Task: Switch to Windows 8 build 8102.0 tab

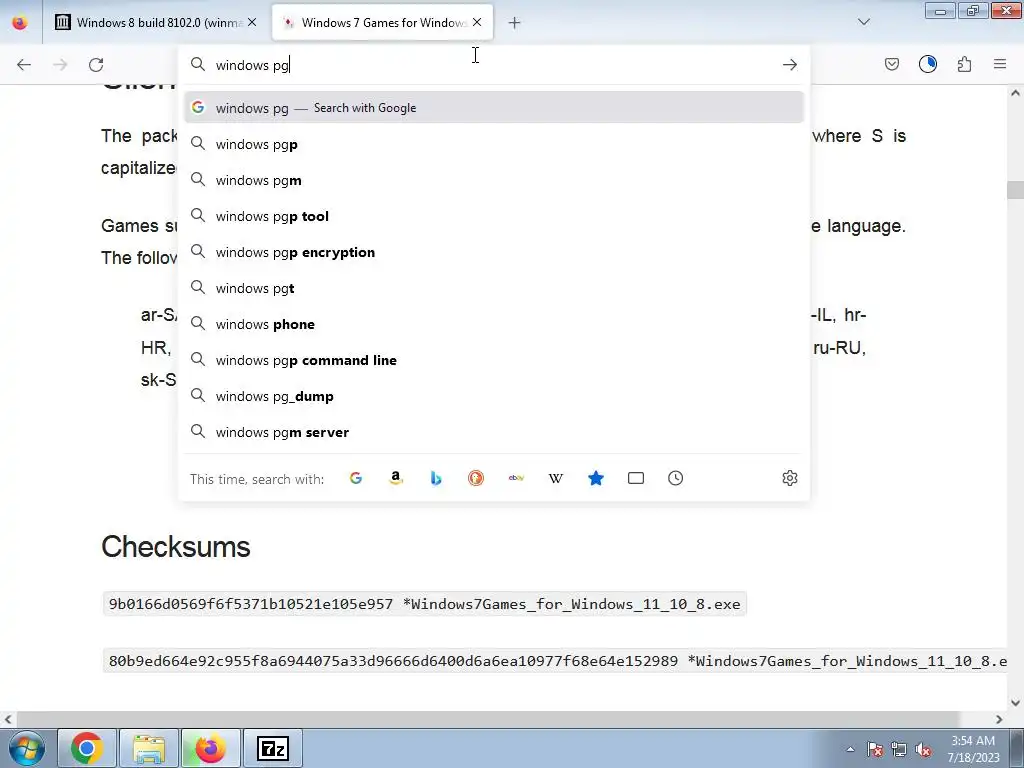Action: click(157, 22)
